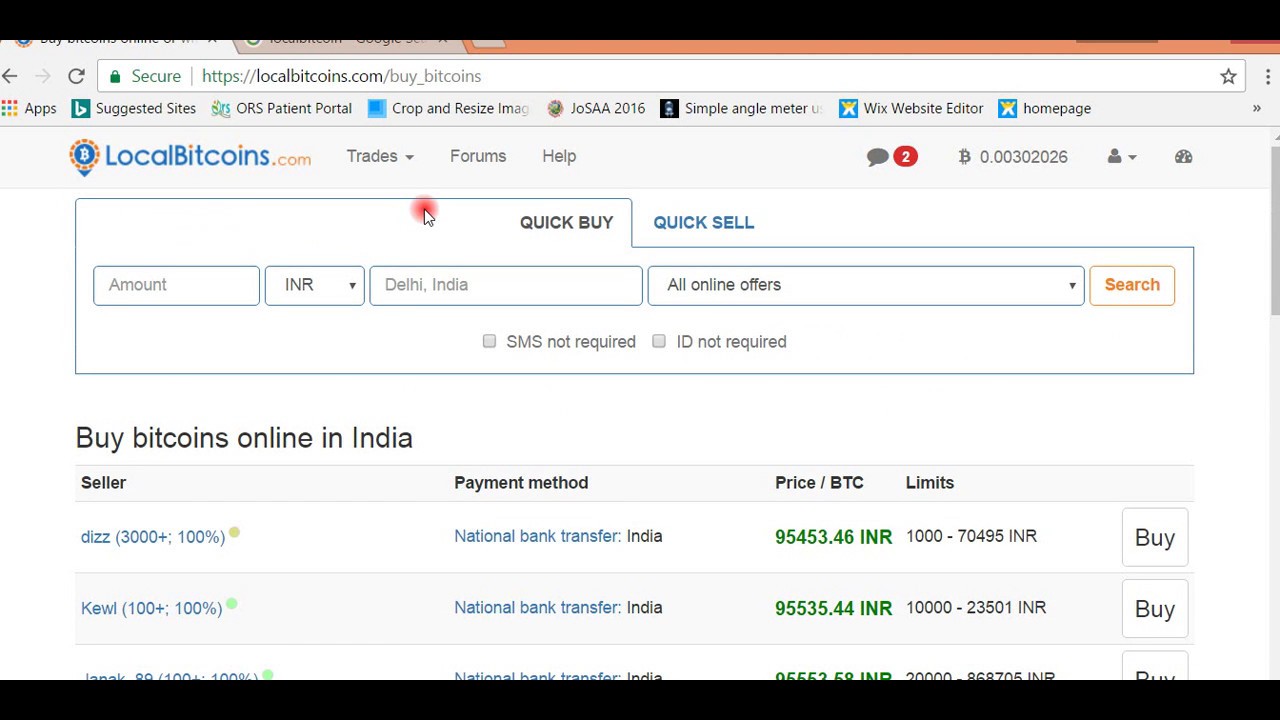Enable ID not required checkbox
1280x720 pixels.
click(659, 341)
